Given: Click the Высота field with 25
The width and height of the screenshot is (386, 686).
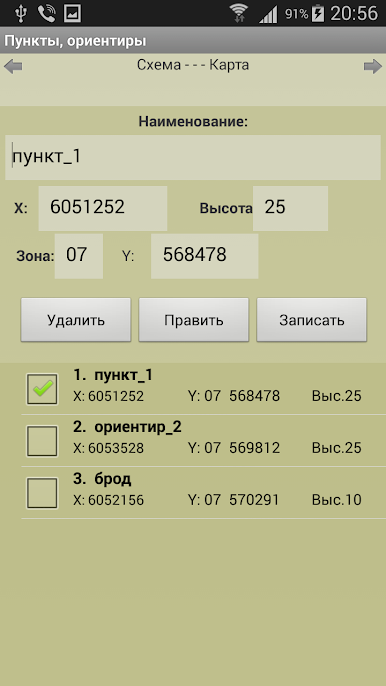Looking at the screenshot, I should (290, 208).
